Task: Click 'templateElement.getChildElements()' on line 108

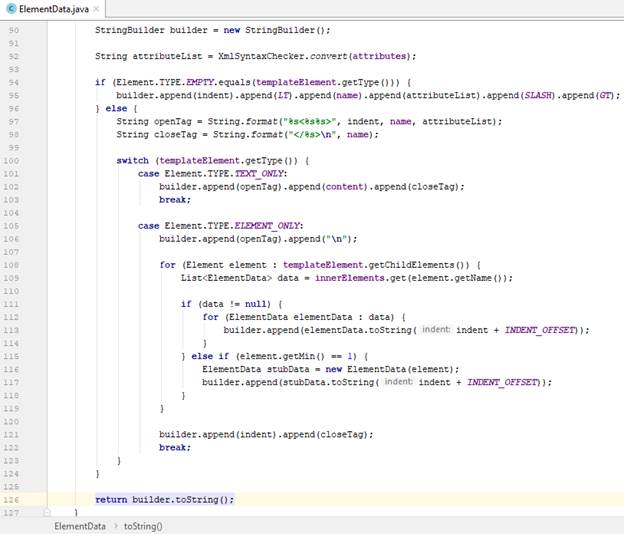Action: tap(376, 265)
